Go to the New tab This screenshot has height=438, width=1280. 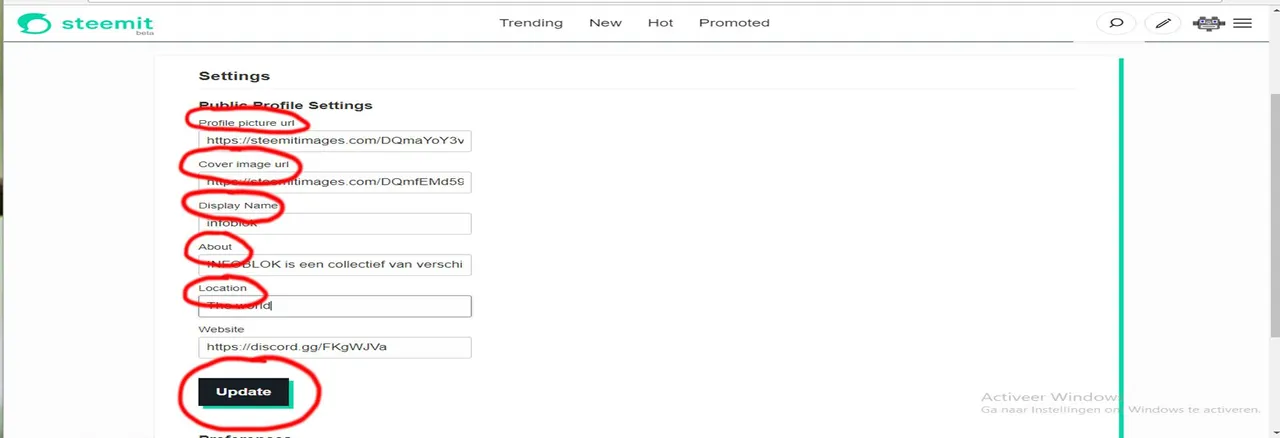(605, 23)
